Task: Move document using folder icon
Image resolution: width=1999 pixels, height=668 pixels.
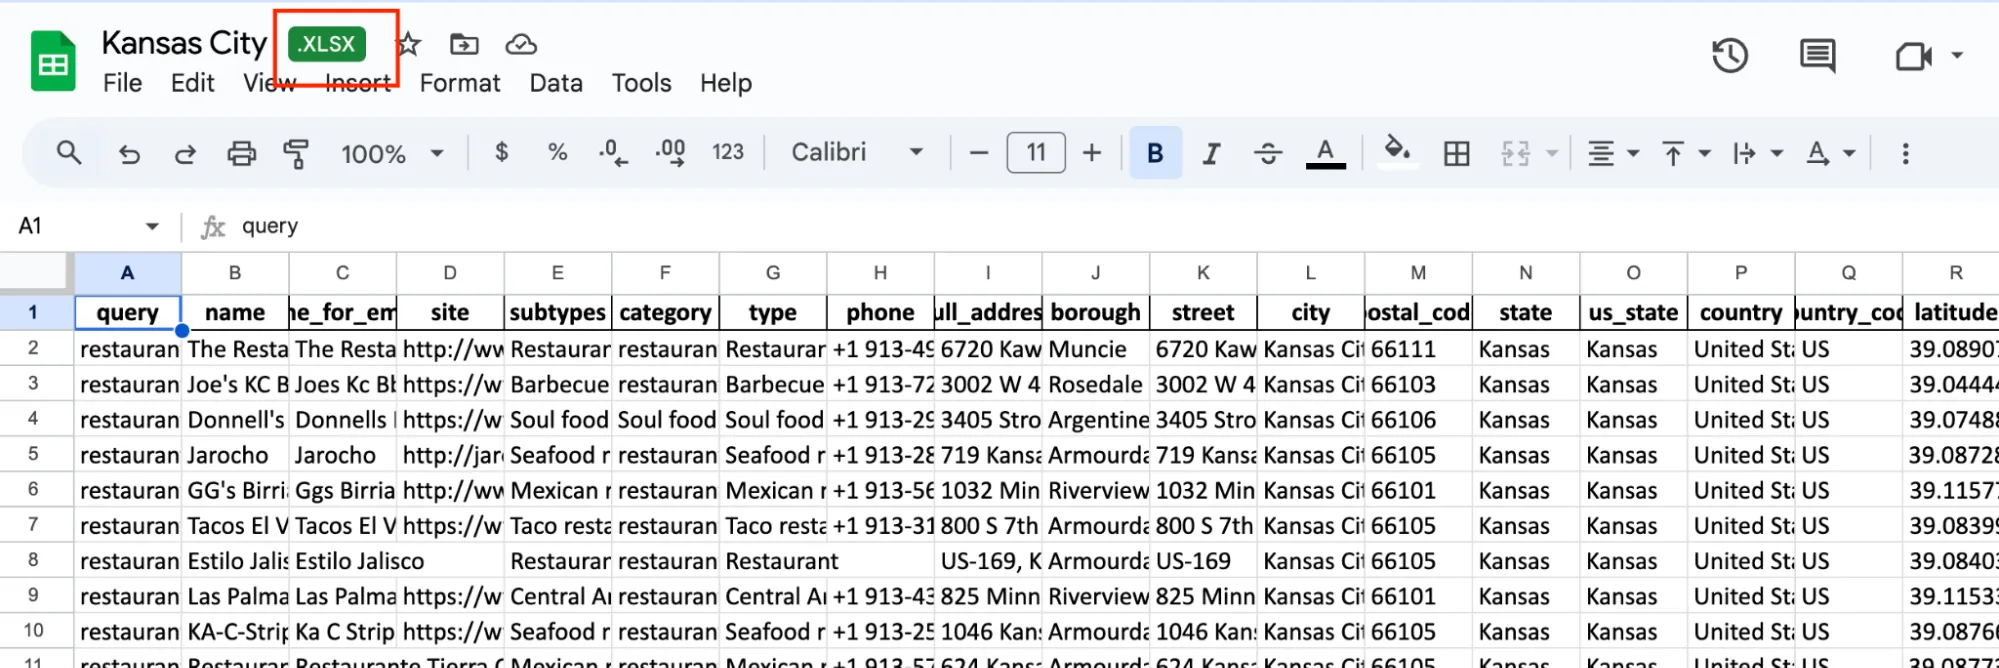Action: [464, 44]
